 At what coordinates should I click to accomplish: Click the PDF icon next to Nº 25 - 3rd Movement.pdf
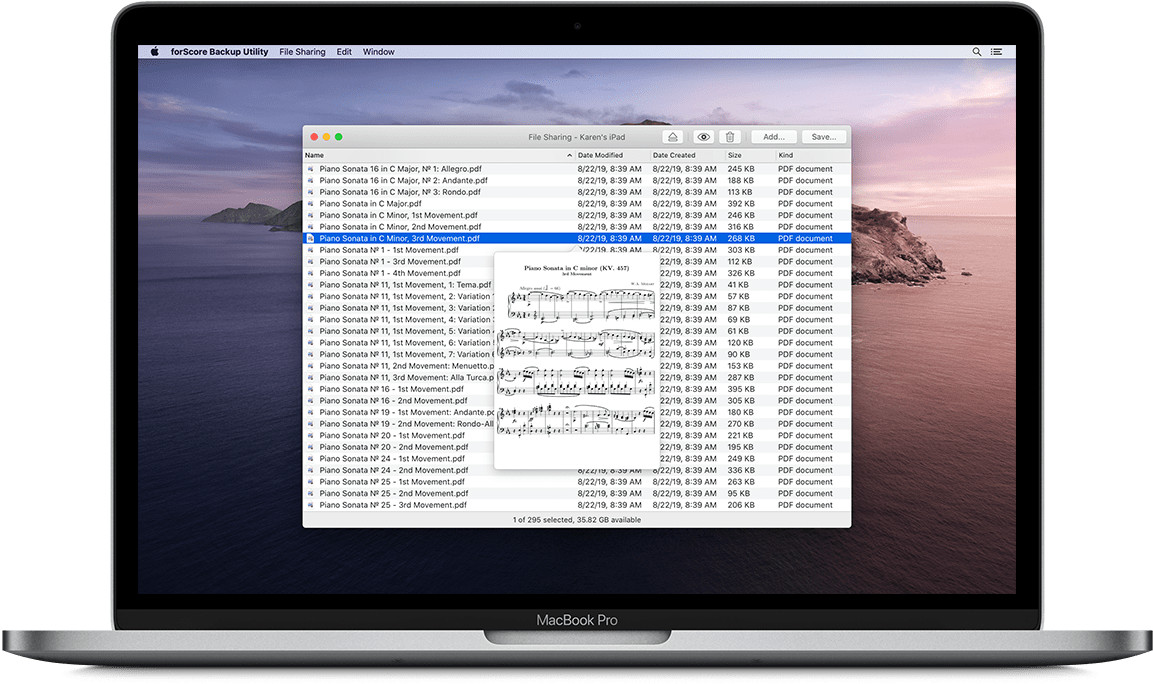coord(310,505)
